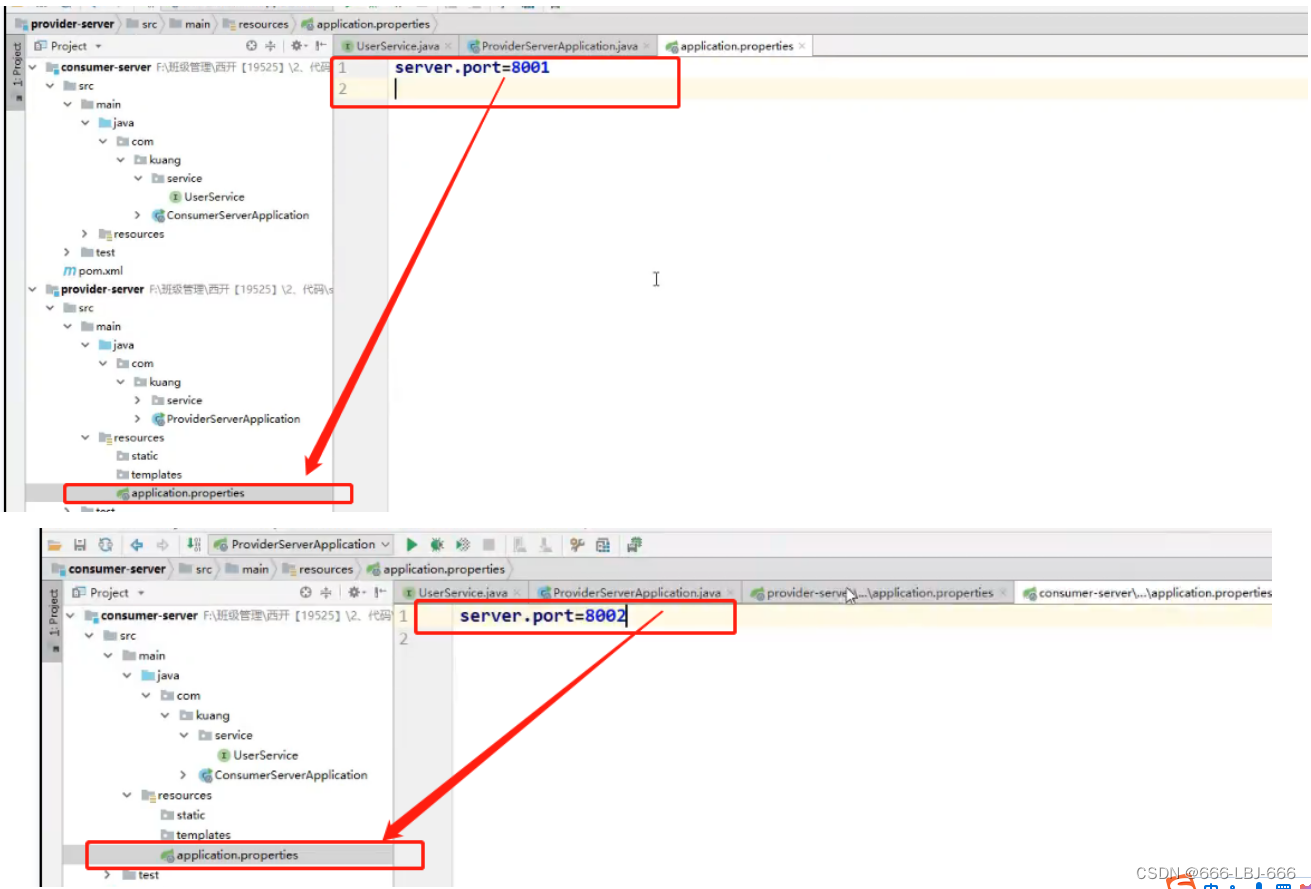The width and height of the screenshot is (1311, 889).
Task: Switch to UserService.java tab in 8001 window
Action: pos(397,46)
